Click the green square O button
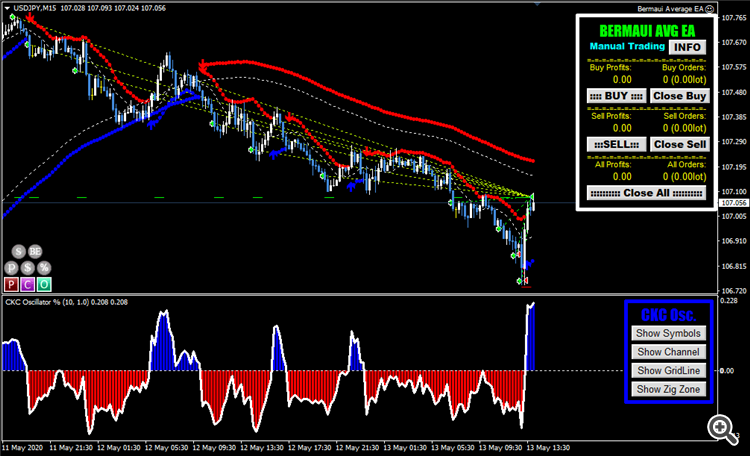The image size is (750, 456). [x=44, y=285]
